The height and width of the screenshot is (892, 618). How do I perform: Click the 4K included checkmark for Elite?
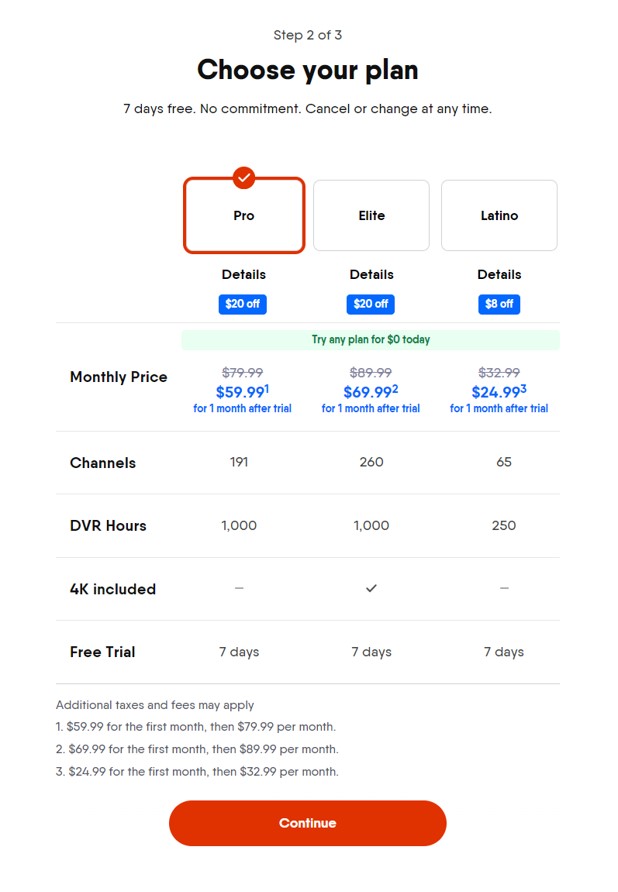[371, 588]
